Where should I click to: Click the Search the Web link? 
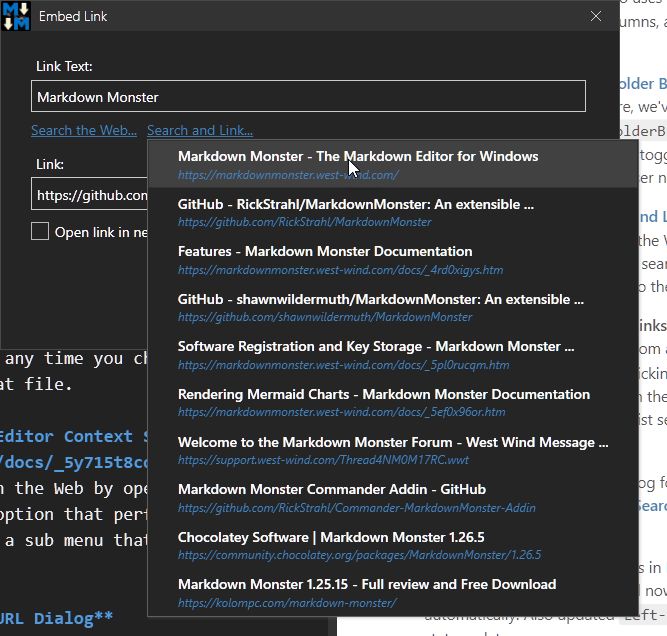pos(84,130)
